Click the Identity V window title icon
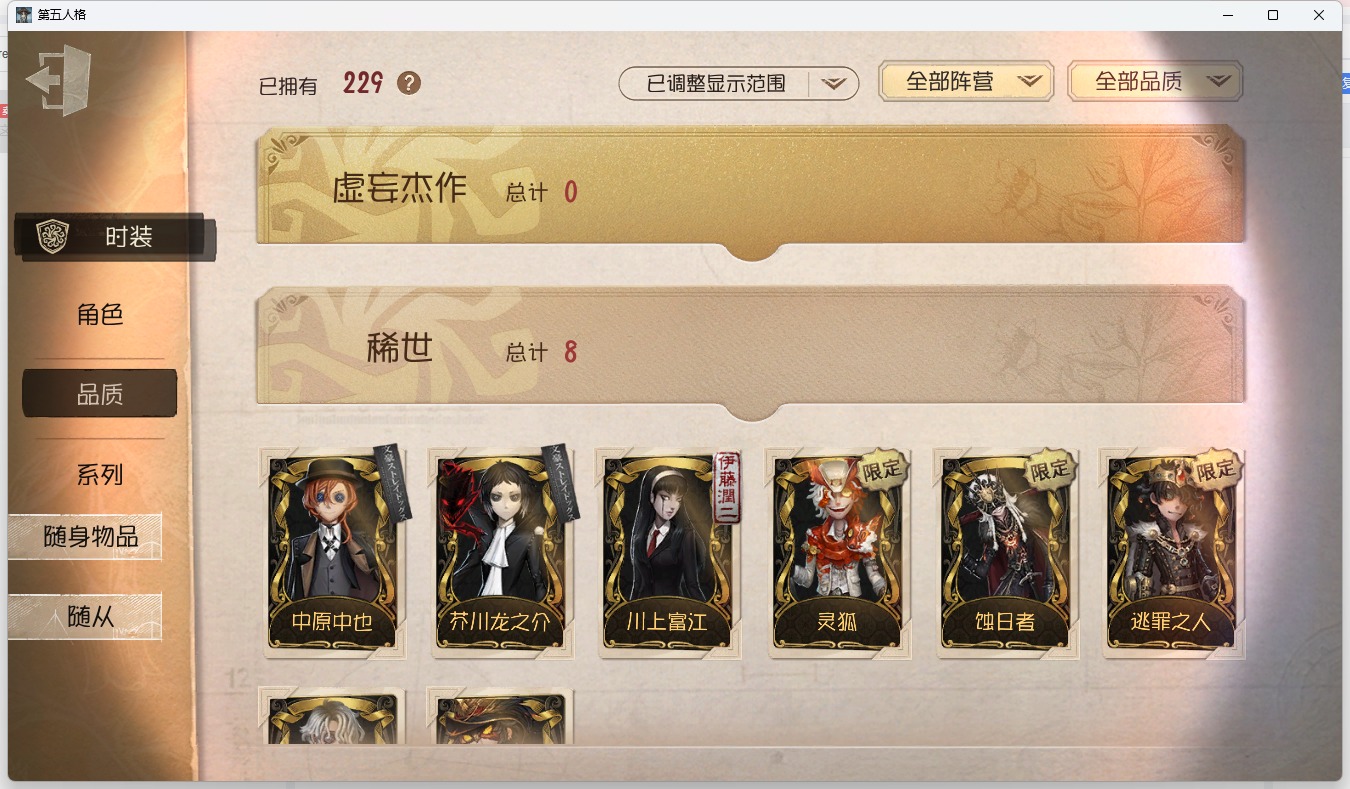The width and height of the screenshot is (1350, 789). 24,15
